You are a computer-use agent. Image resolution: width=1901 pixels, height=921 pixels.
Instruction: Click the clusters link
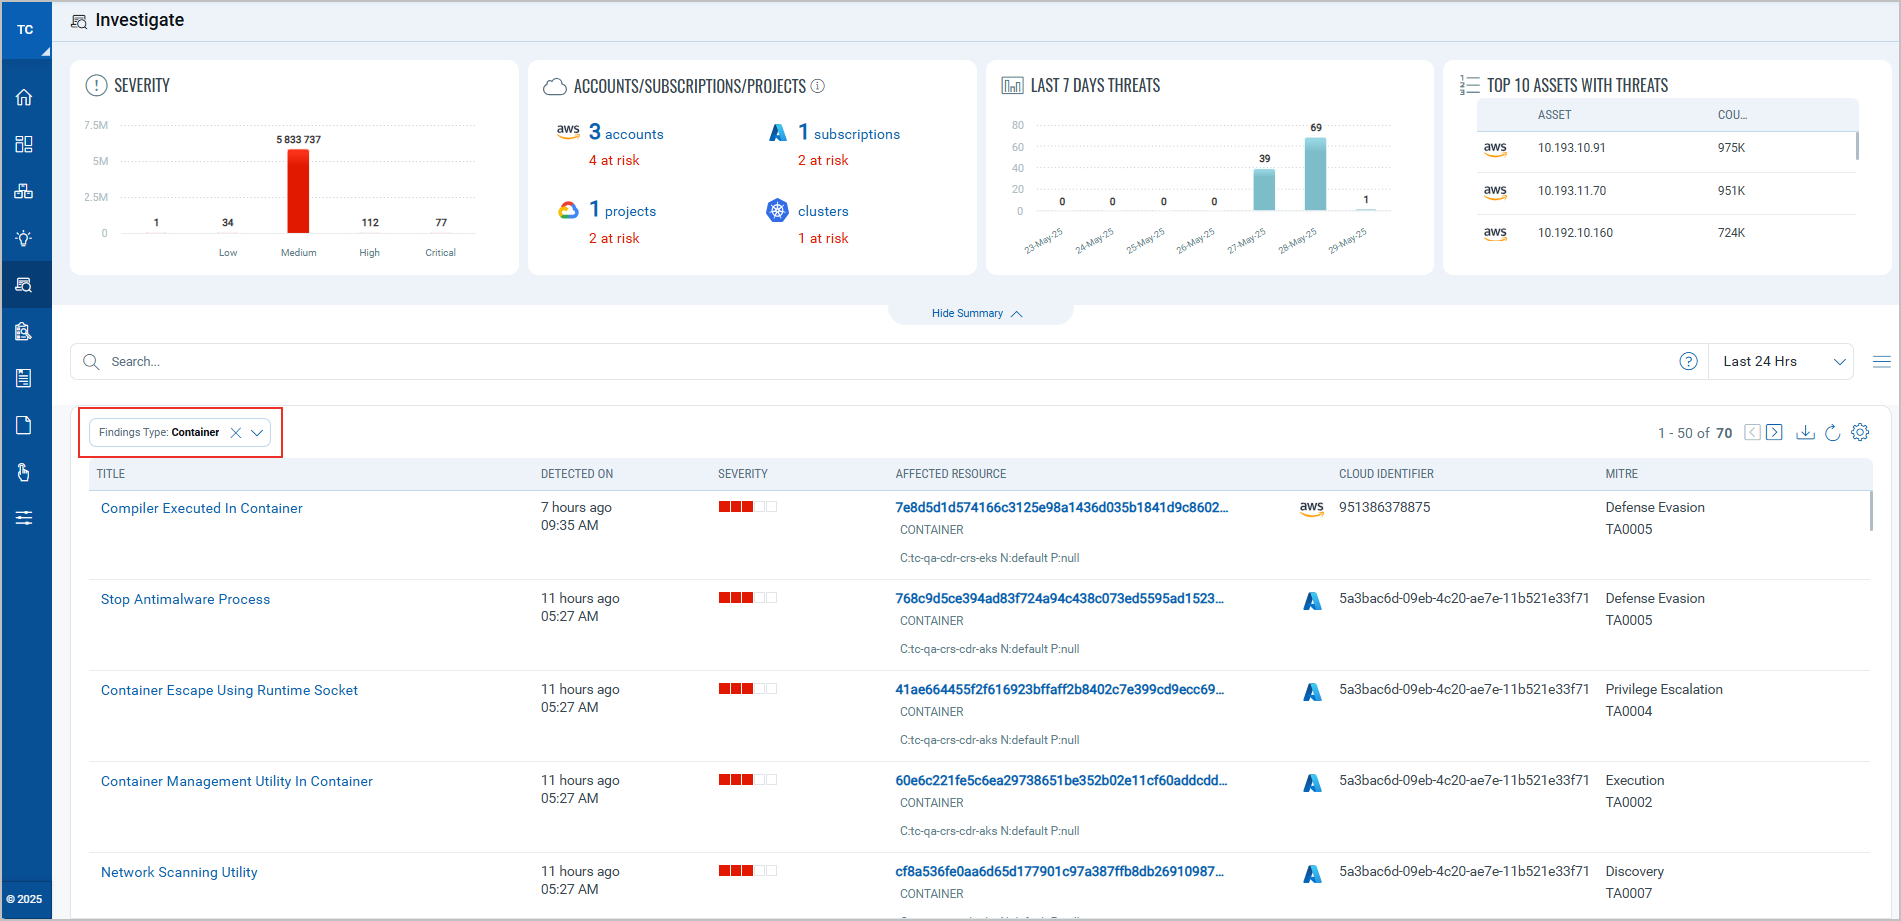point(823,211)
